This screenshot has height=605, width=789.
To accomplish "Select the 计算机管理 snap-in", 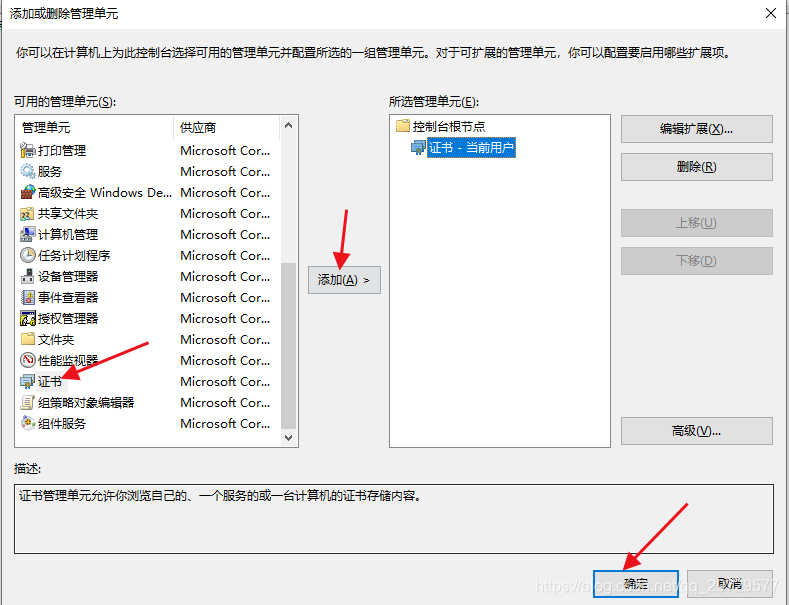I will pos(147,235).
